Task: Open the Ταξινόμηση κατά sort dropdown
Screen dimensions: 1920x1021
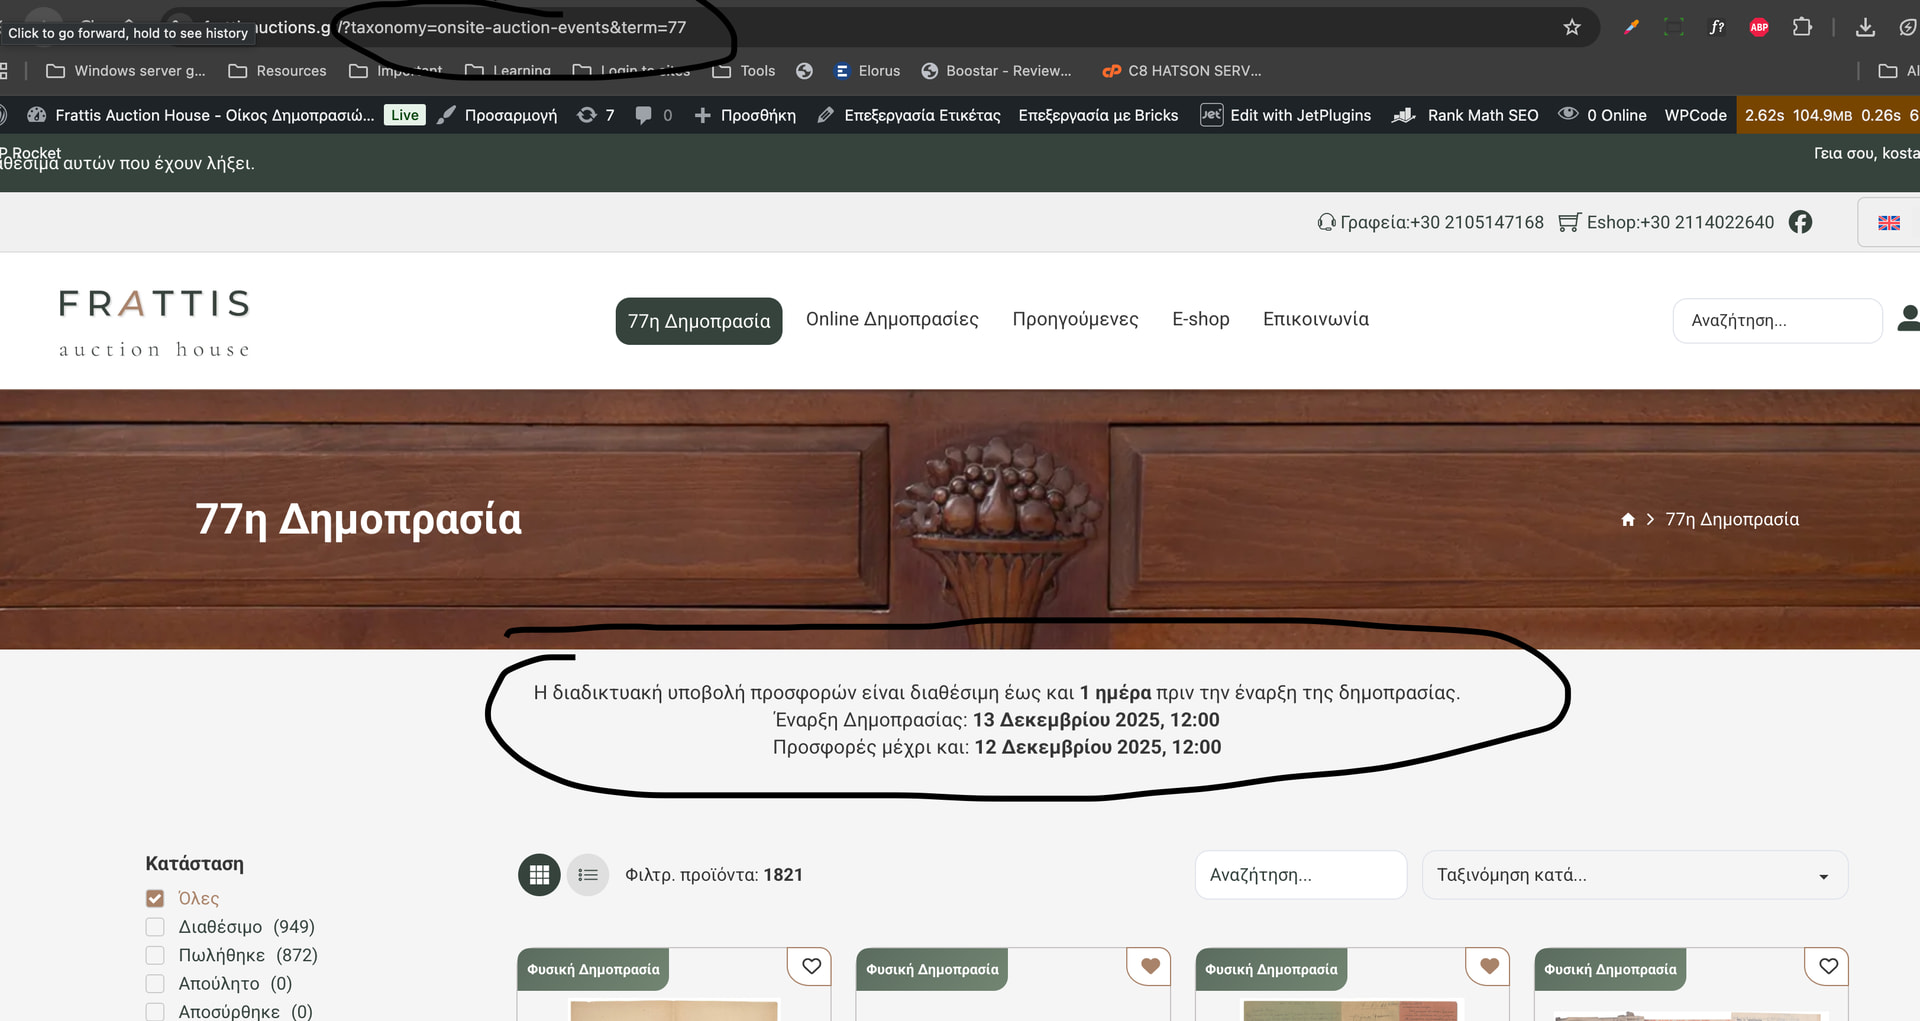Action: pos(1634,875)
